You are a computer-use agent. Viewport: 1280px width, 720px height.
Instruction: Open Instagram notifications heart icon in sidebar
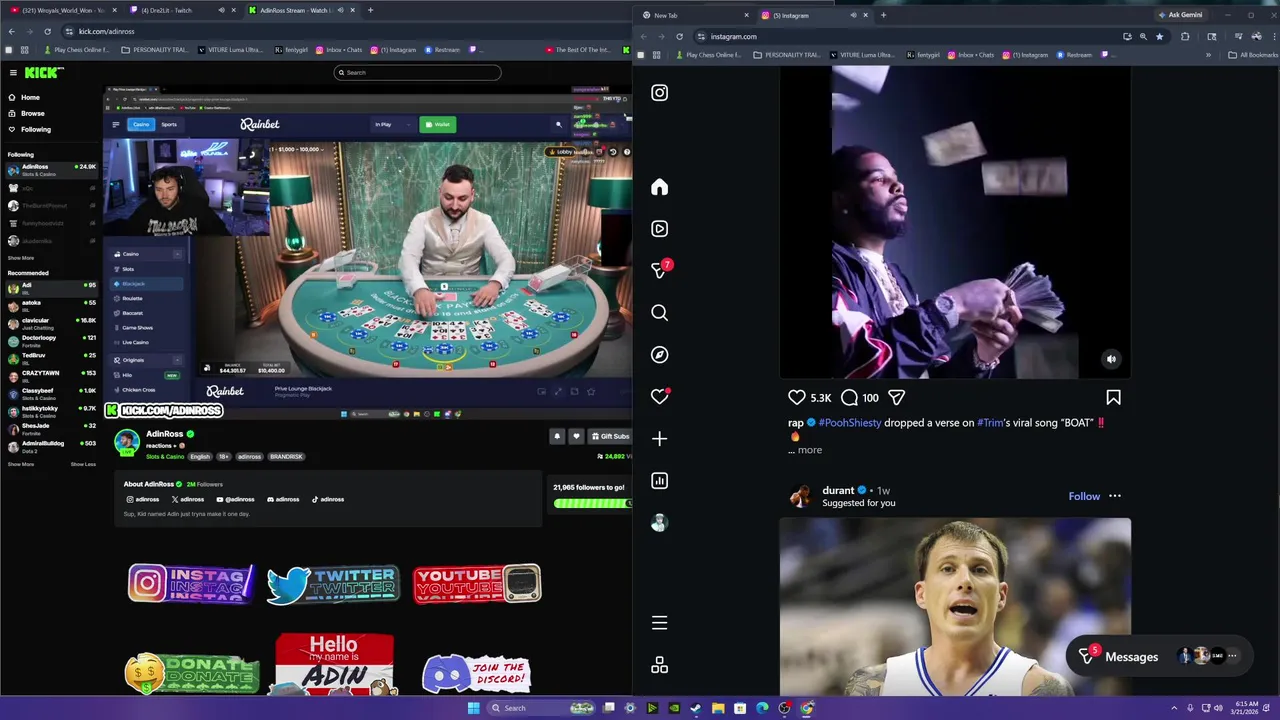pos(659,397)
